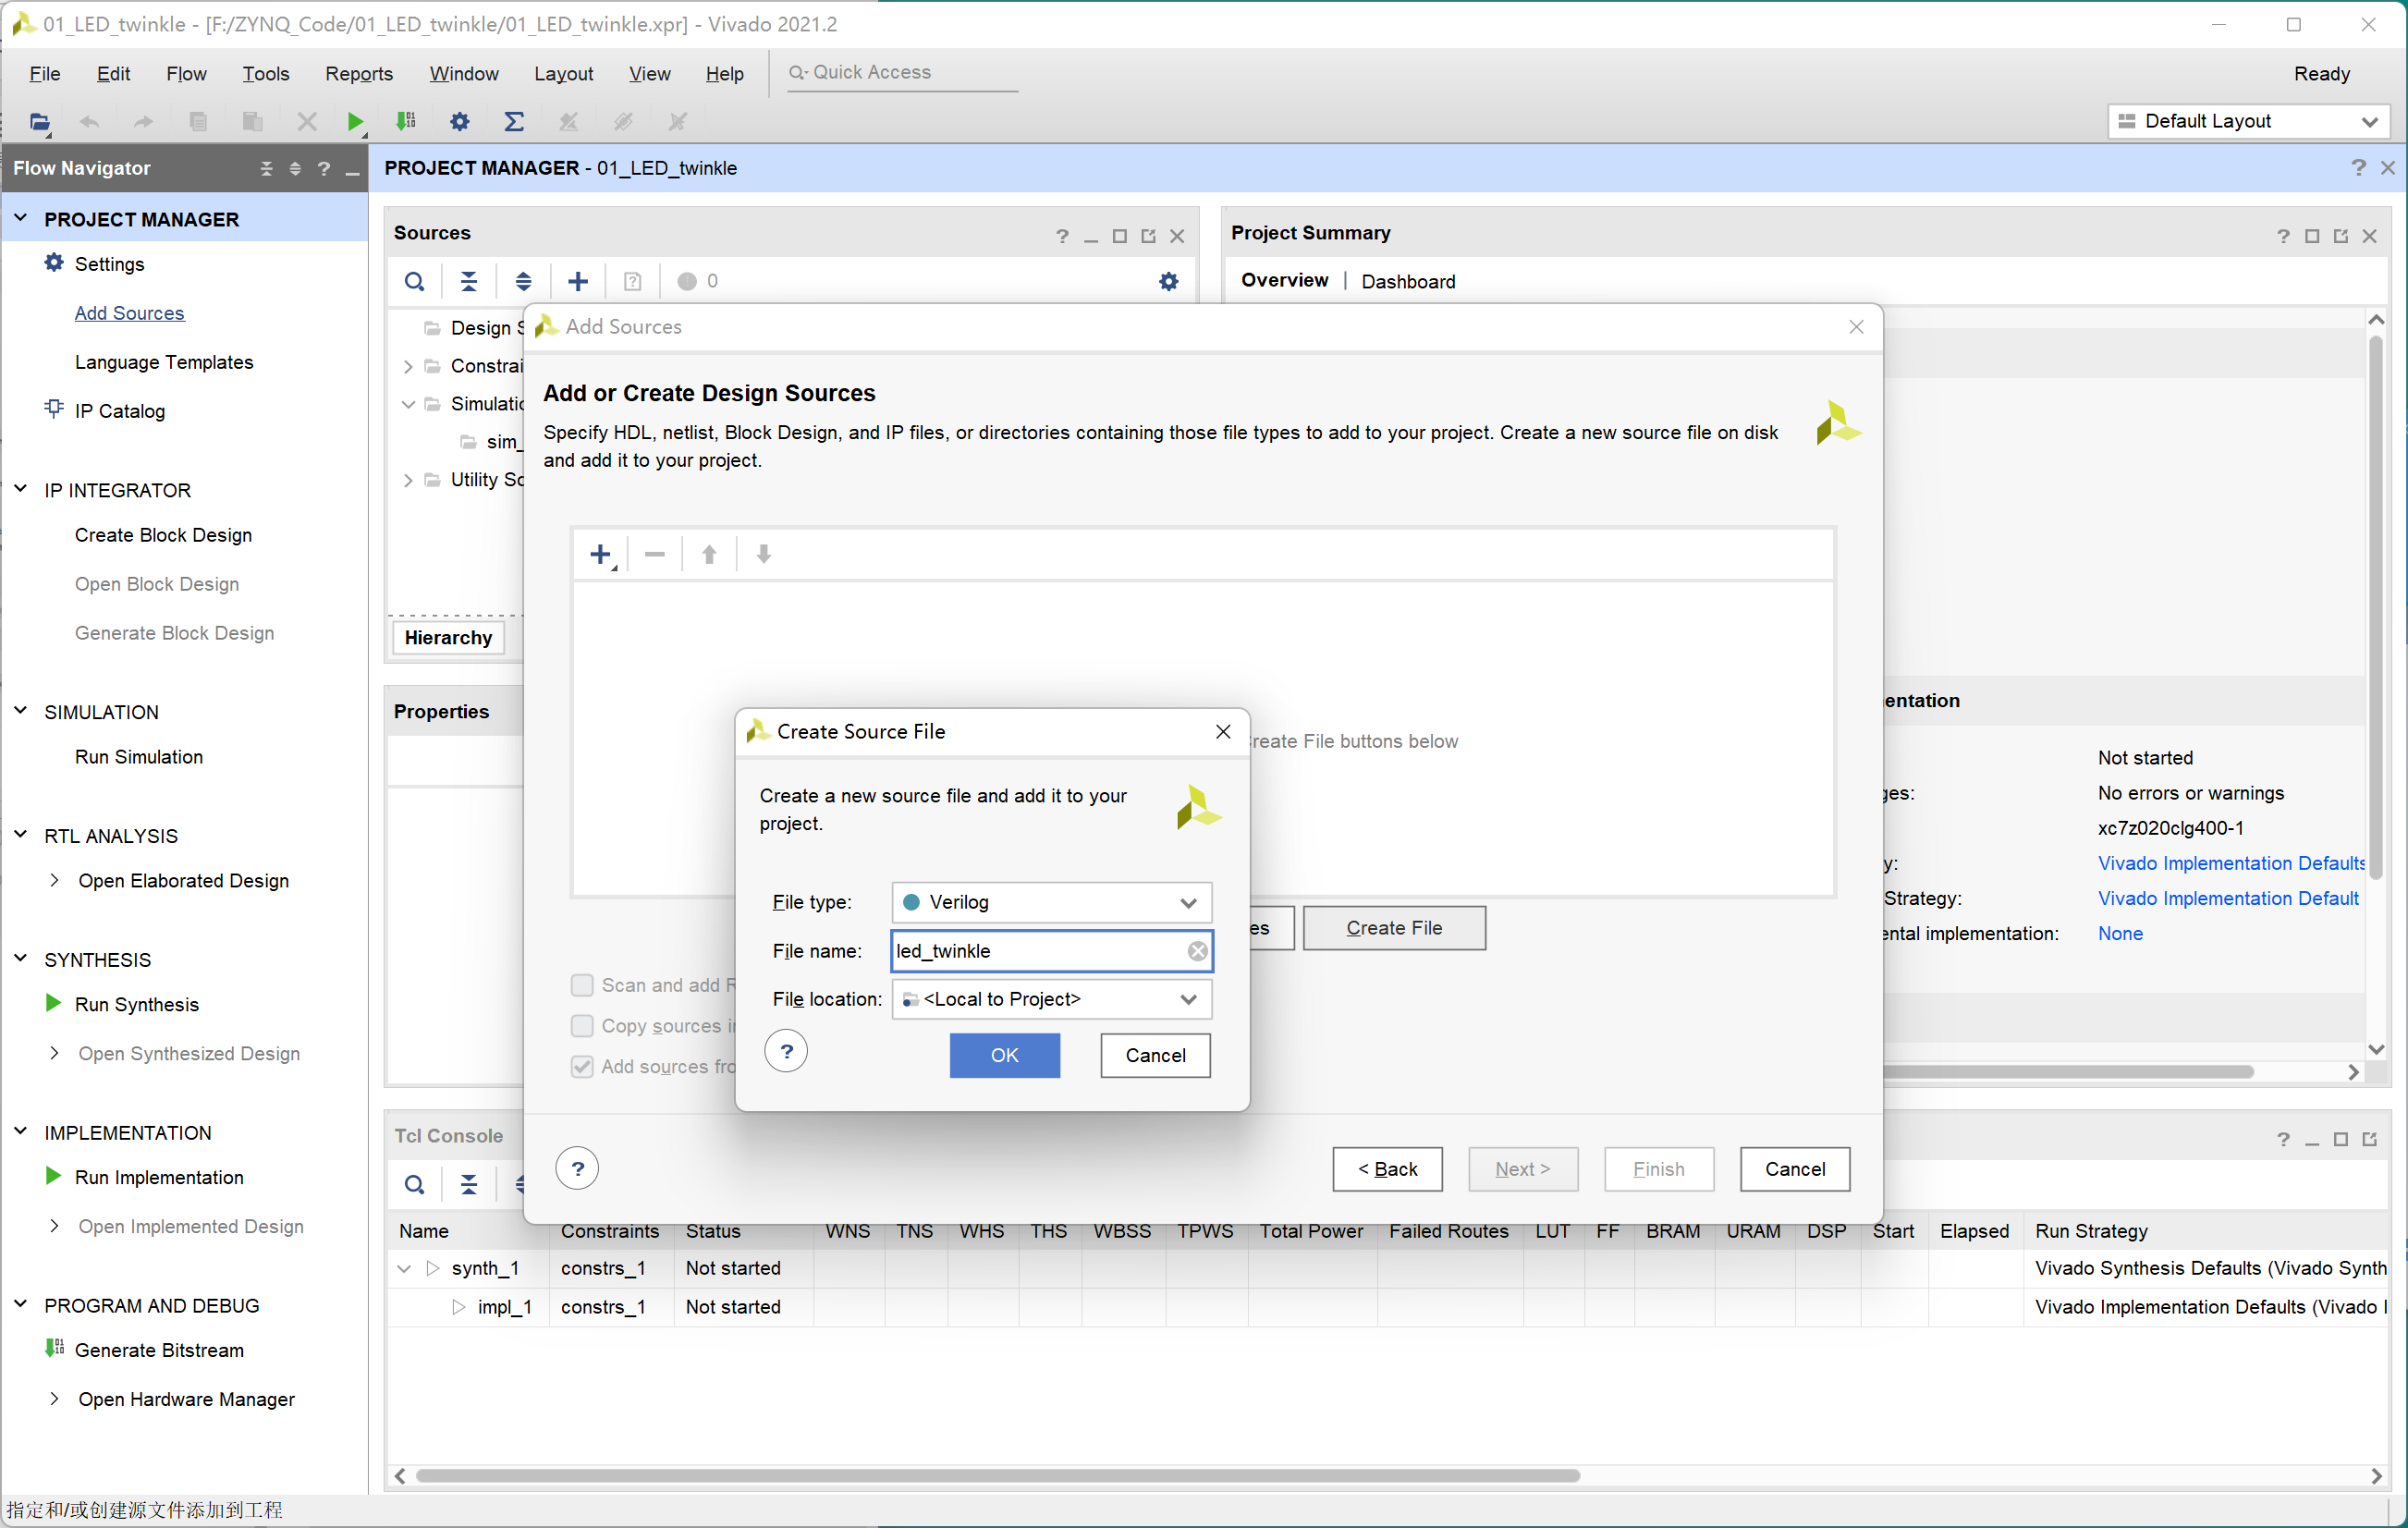
Task: Click Settings gear in Flow Navigator
Action: [54, 263]
